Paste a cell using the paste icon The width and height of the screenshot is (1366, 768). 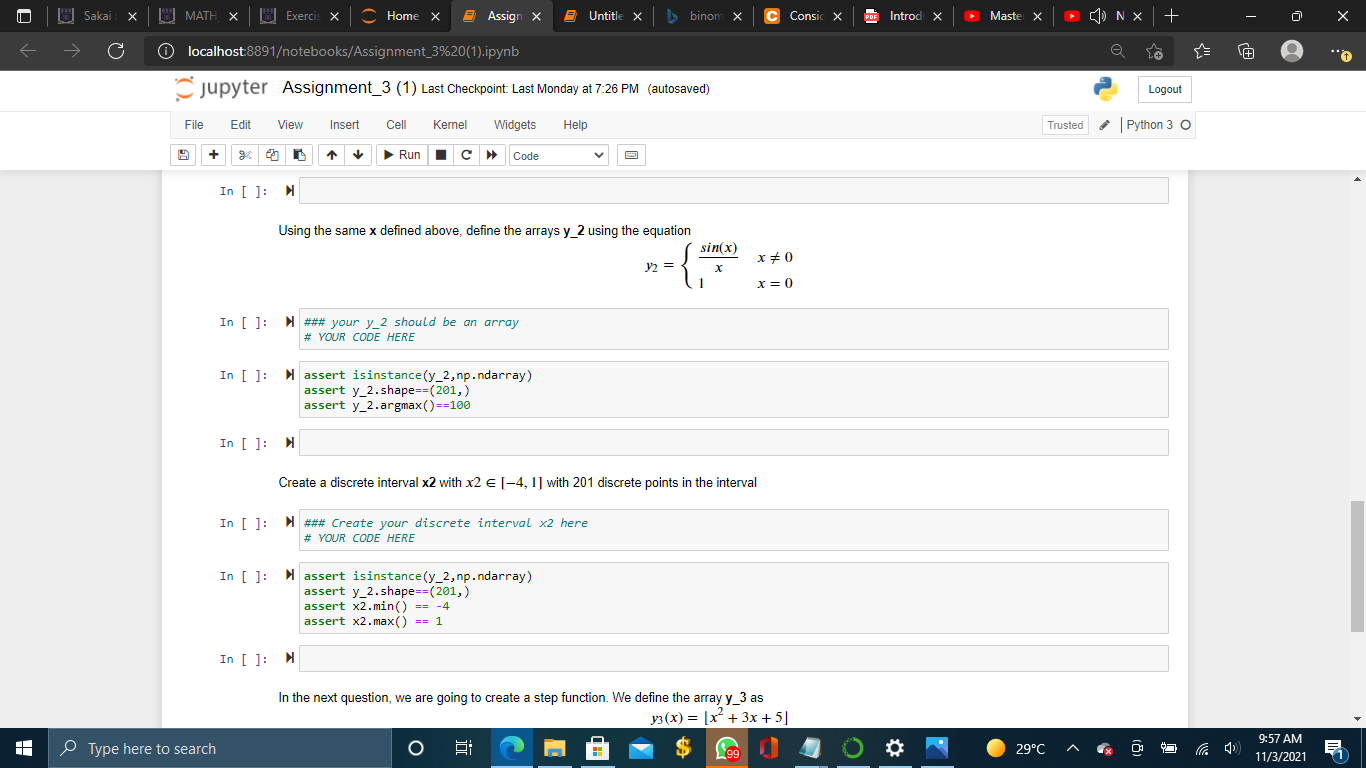click(x=299, y=155)
